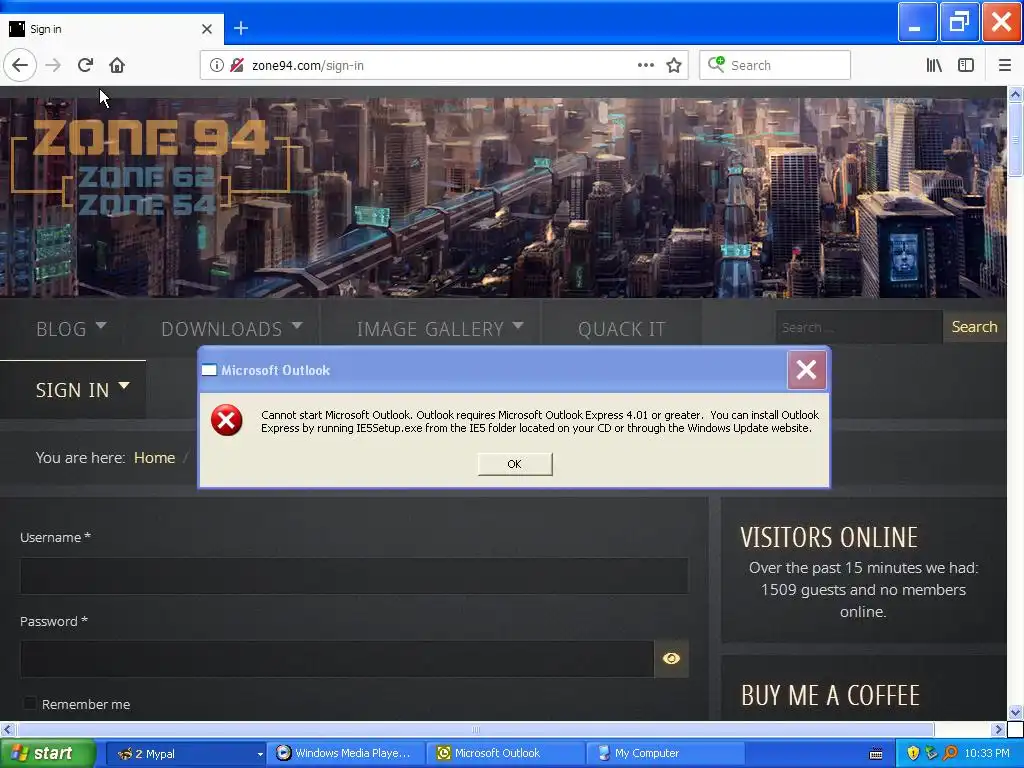Image resolution: width=1024 pixels, height=768 pixels.
Task: Click the orange magnifier tray icon
Action: 950,753
